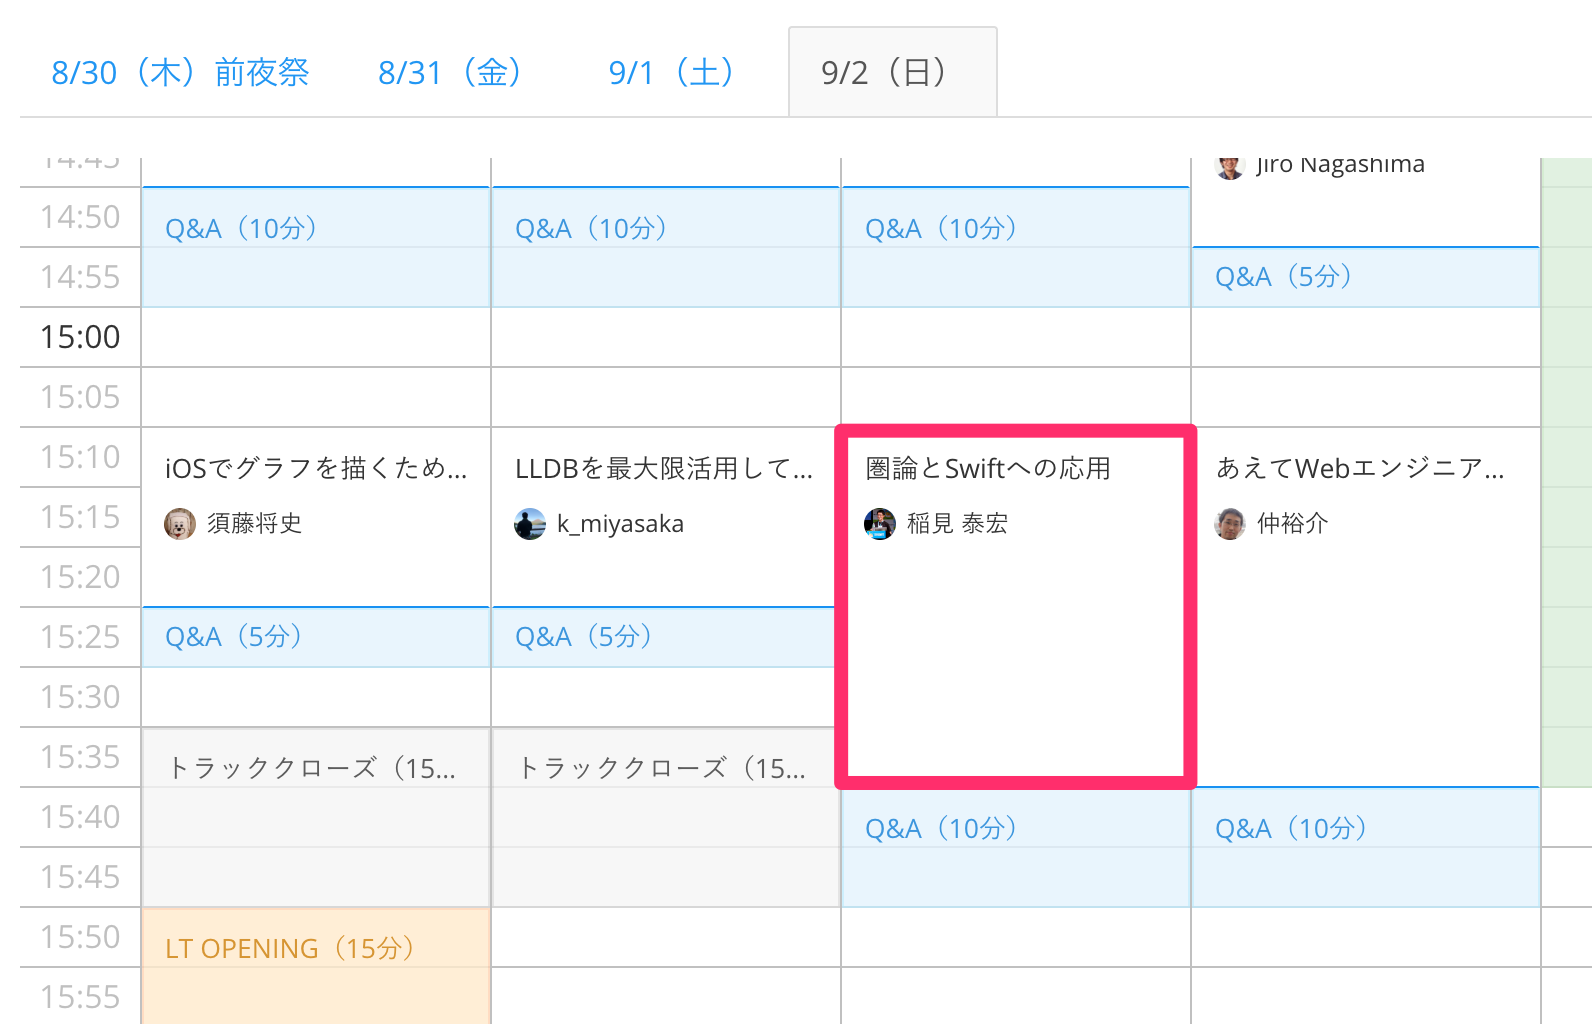The image size is (1592, 1024).
Task: Switch to 8/30（木）前夜祭 tab
Action: click(180, 73)
